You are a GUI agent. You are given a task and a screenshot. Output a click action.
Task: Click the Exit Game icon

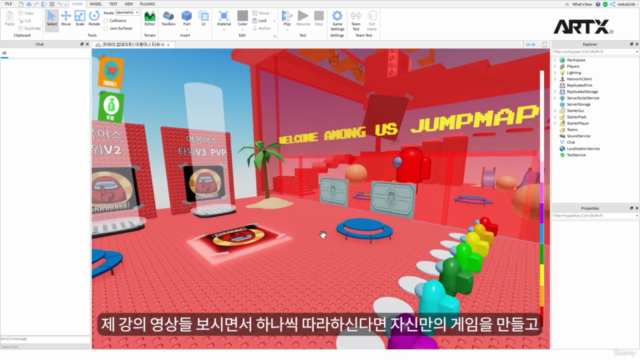click(x=372, y=20)
